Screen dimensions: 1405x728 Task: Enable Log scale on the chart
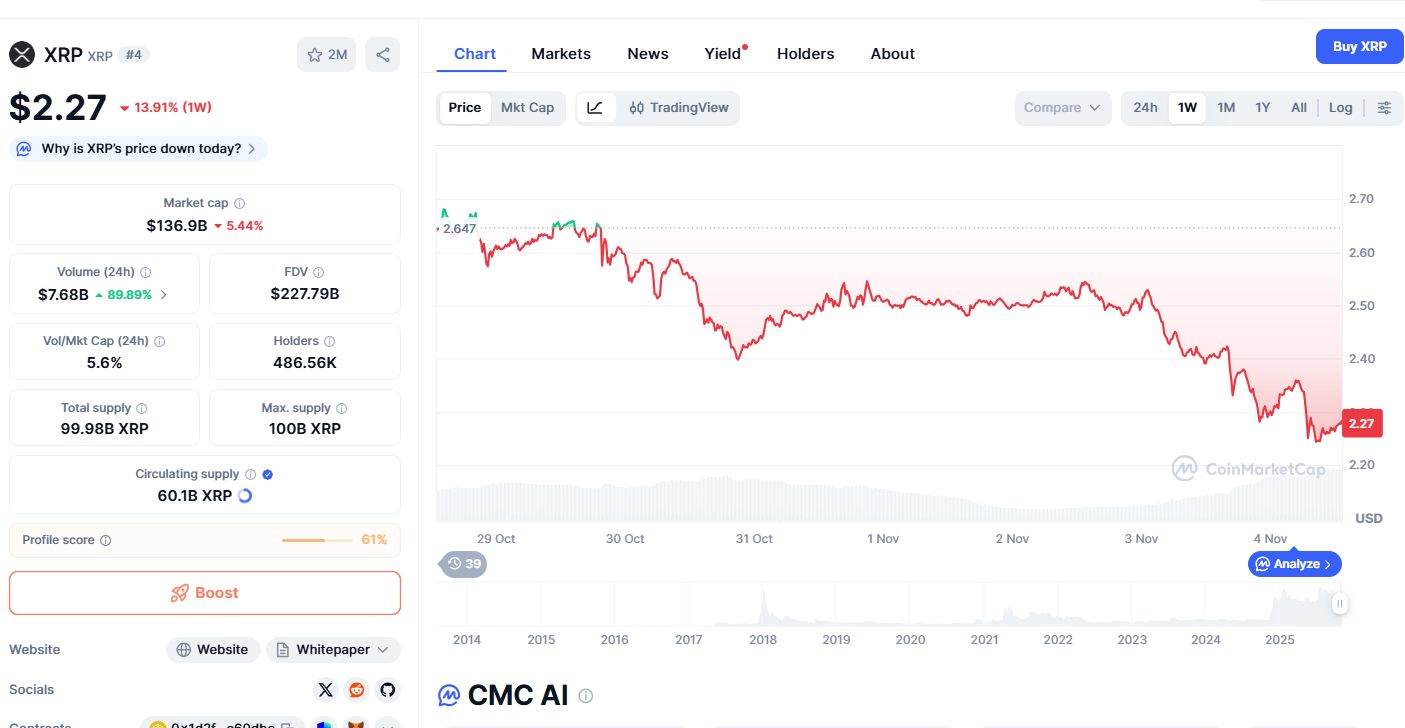[x=1341, y=108]
